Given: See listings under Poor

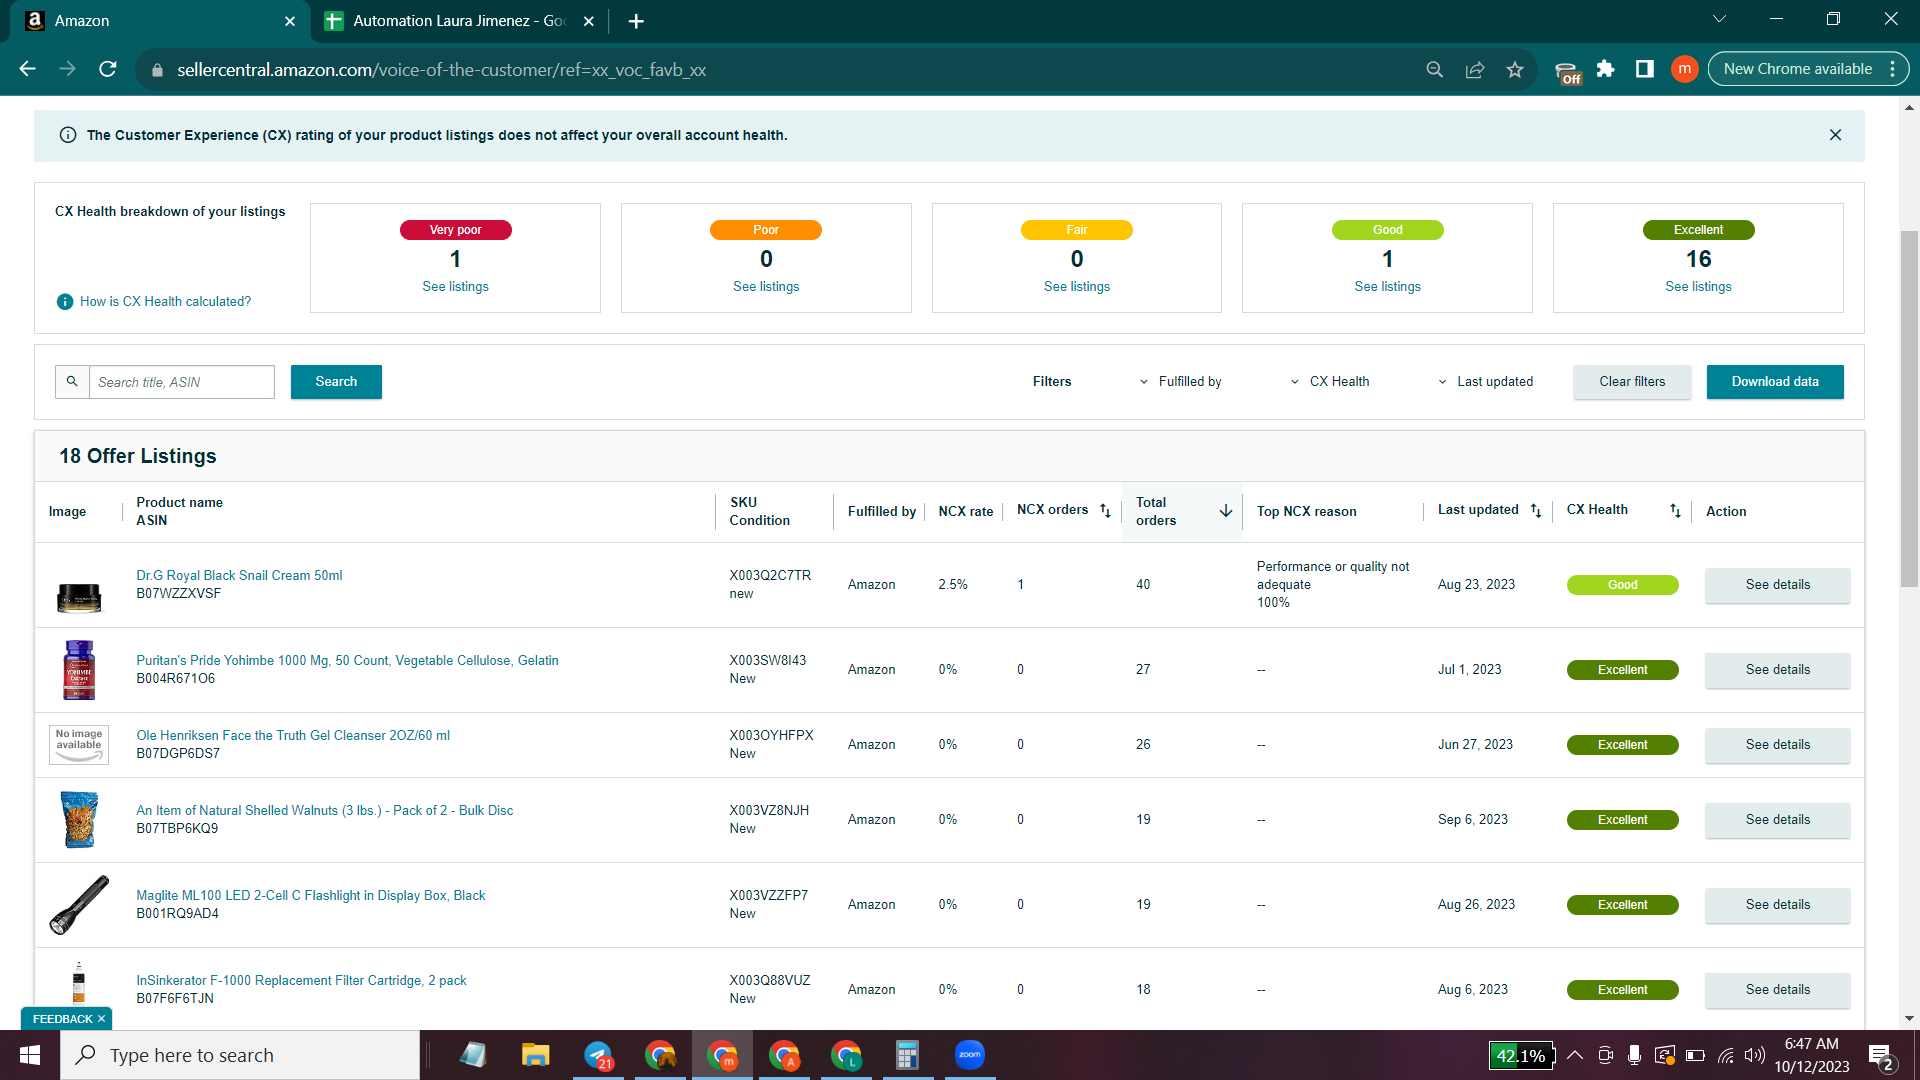Looking at the screenshot, I should pos(766,287).
